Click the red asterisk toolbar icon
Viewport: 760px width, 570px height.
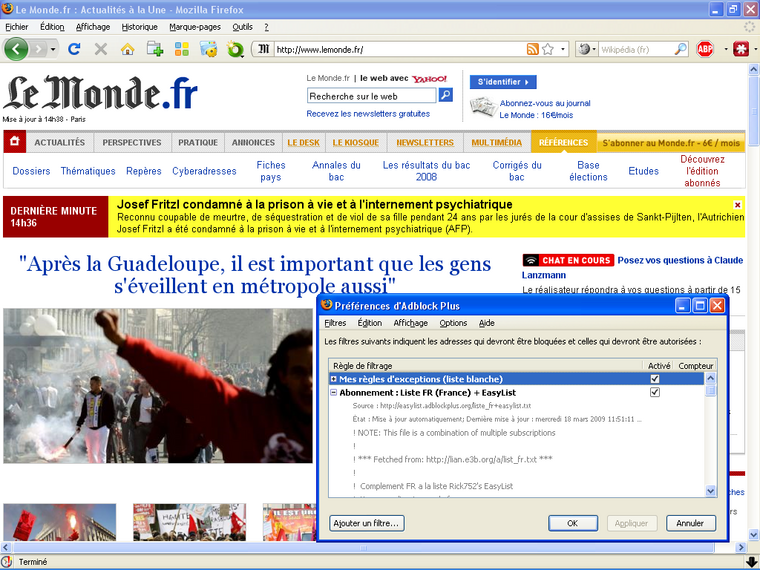point(741,49)
